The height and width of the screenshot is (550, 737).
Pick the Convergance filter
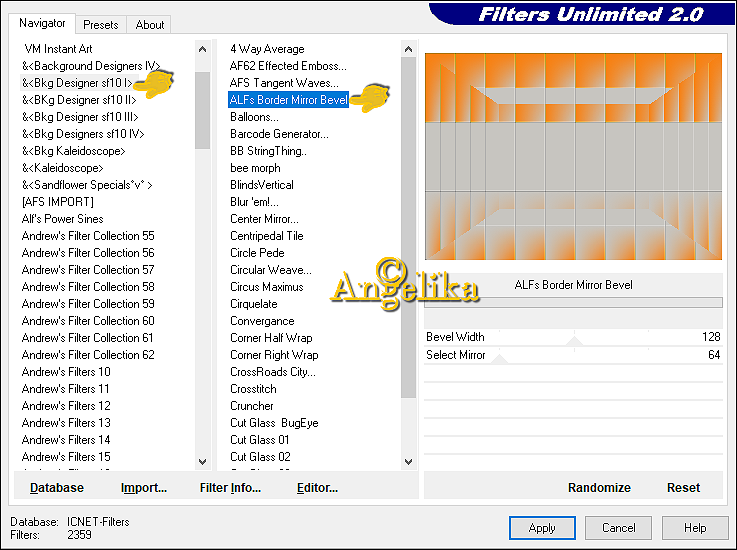point(262,321)
